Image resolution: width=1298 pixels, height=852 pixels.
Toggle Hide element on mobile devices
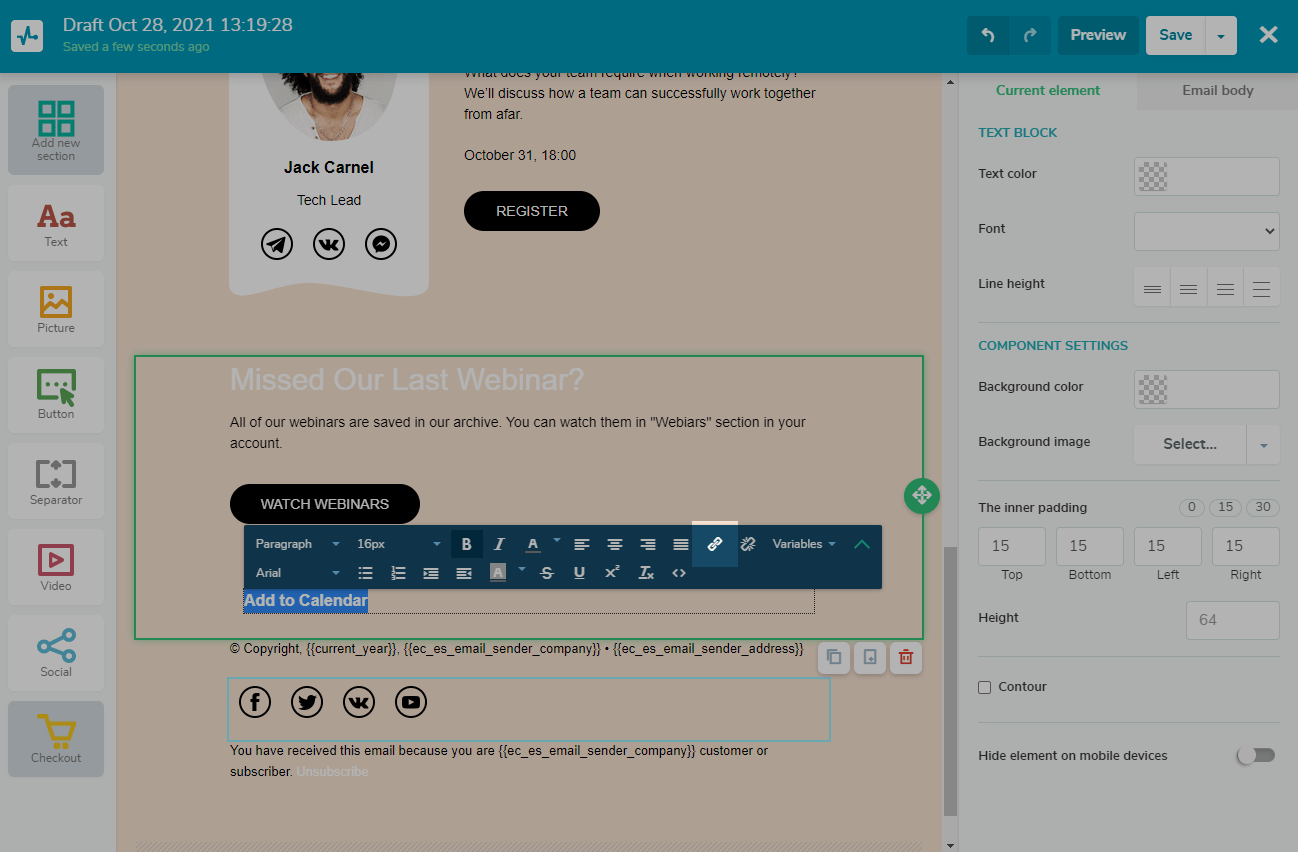pos(1256,755)
